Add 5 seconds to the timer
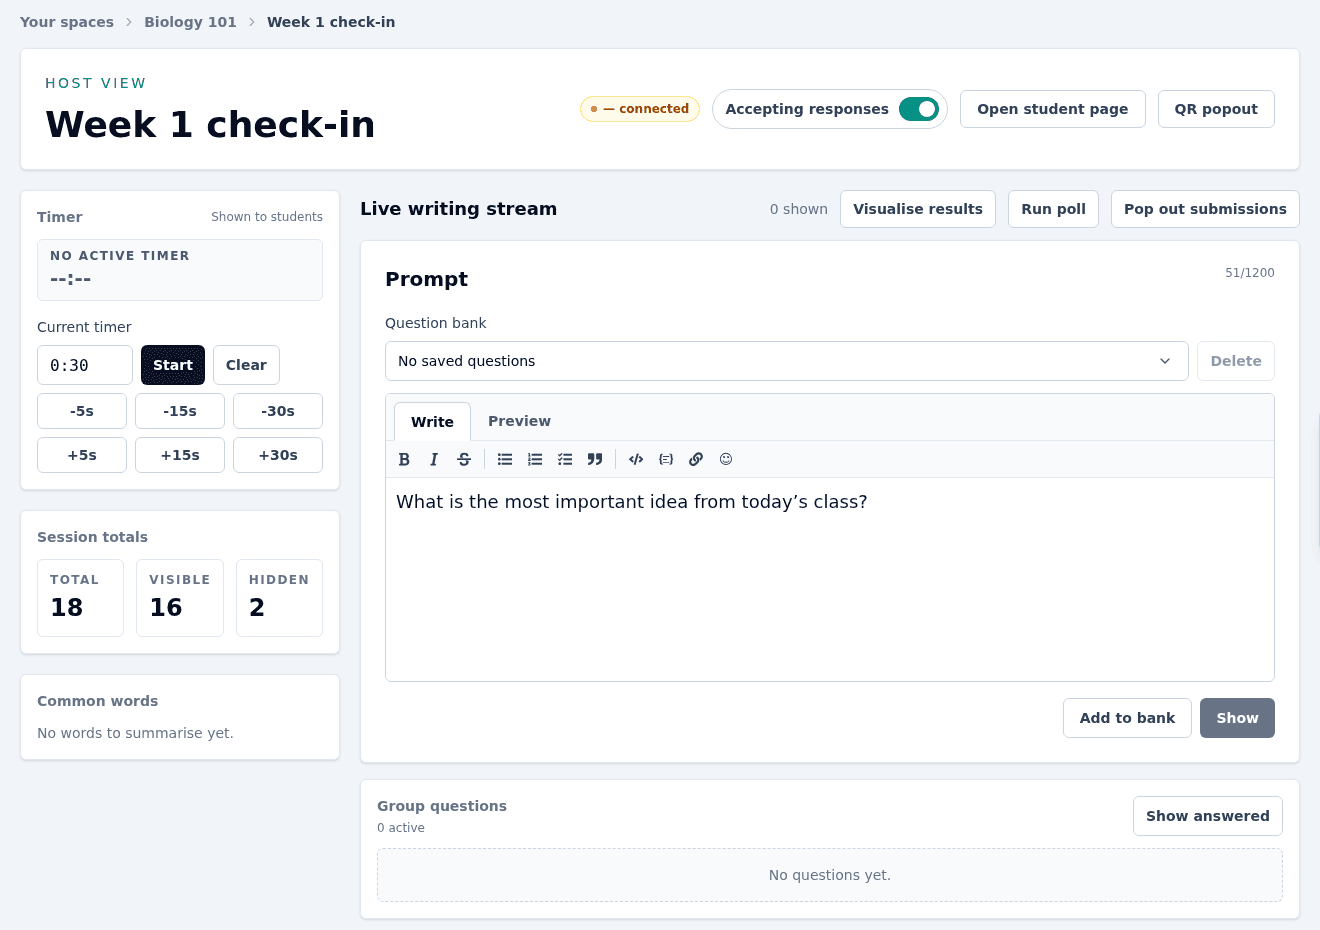 click(82, 455)
